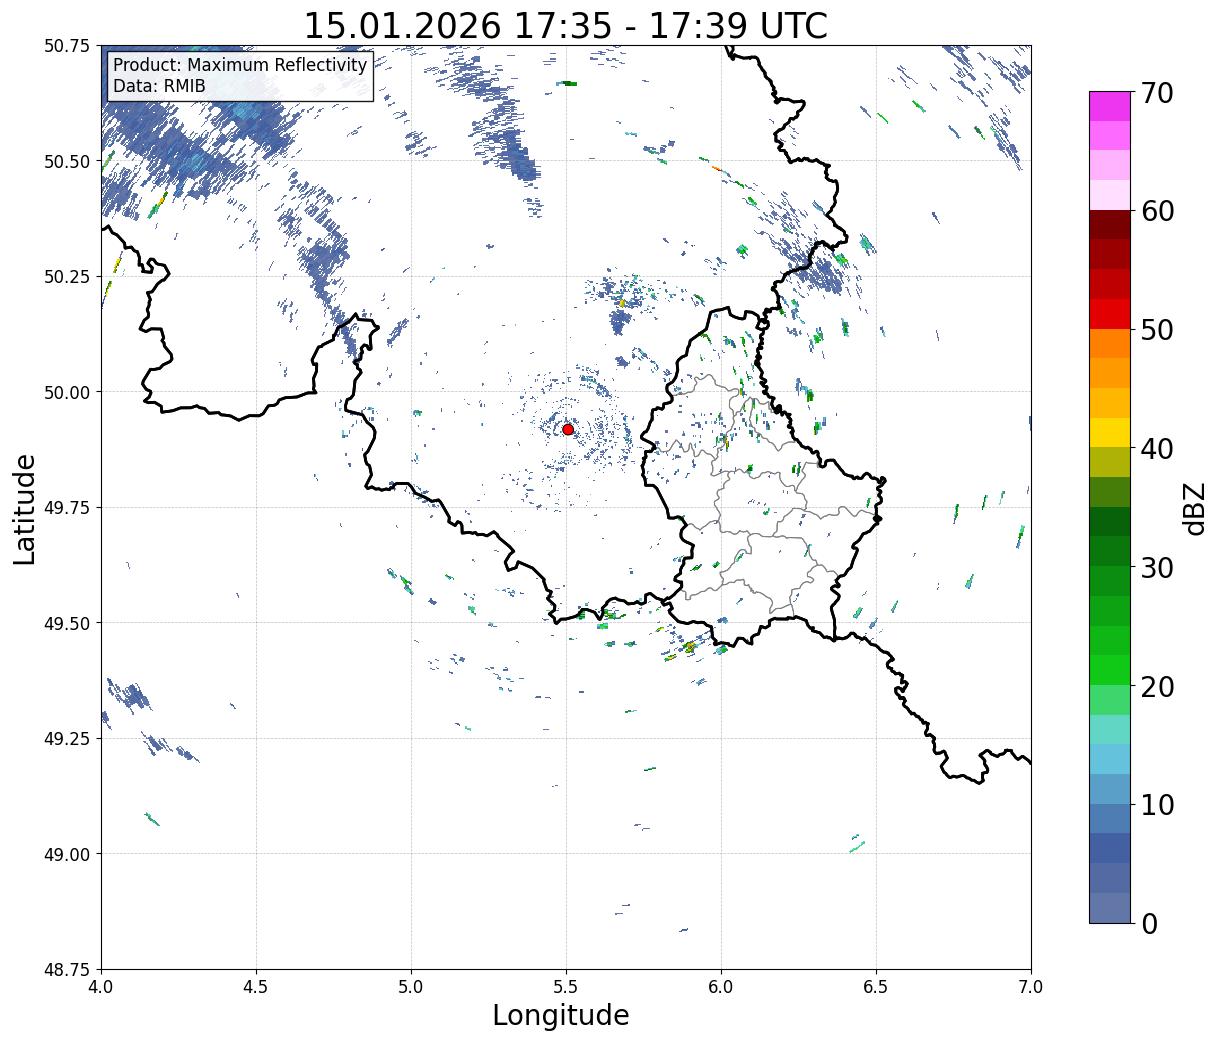Click the longitude tick label 4.0
This screenshot has width=1219, height=1040.
click(101, 987)
